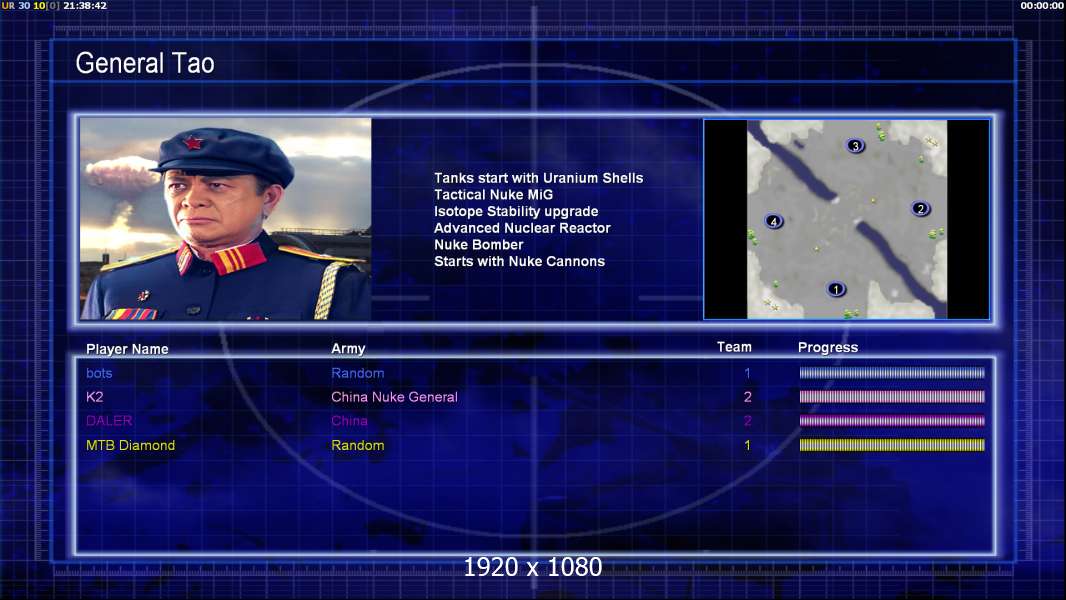Viewport: 1066px width, 600px height.
Task: Click the Army column header
Action: pos(348,349)
